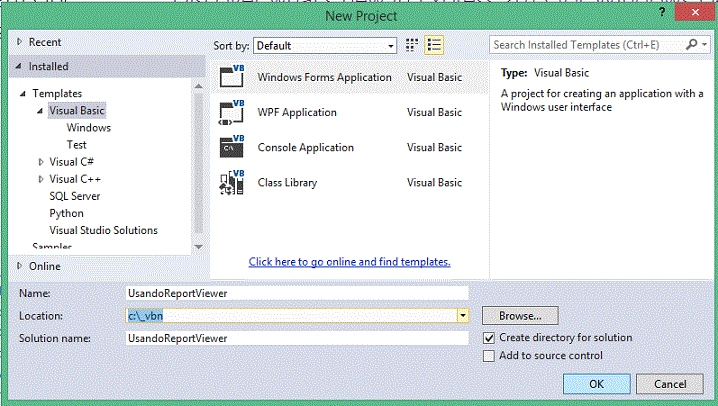718x406 pixels.
Task: Click the WPF Application template icon
Action: click(x=232, y=112)
